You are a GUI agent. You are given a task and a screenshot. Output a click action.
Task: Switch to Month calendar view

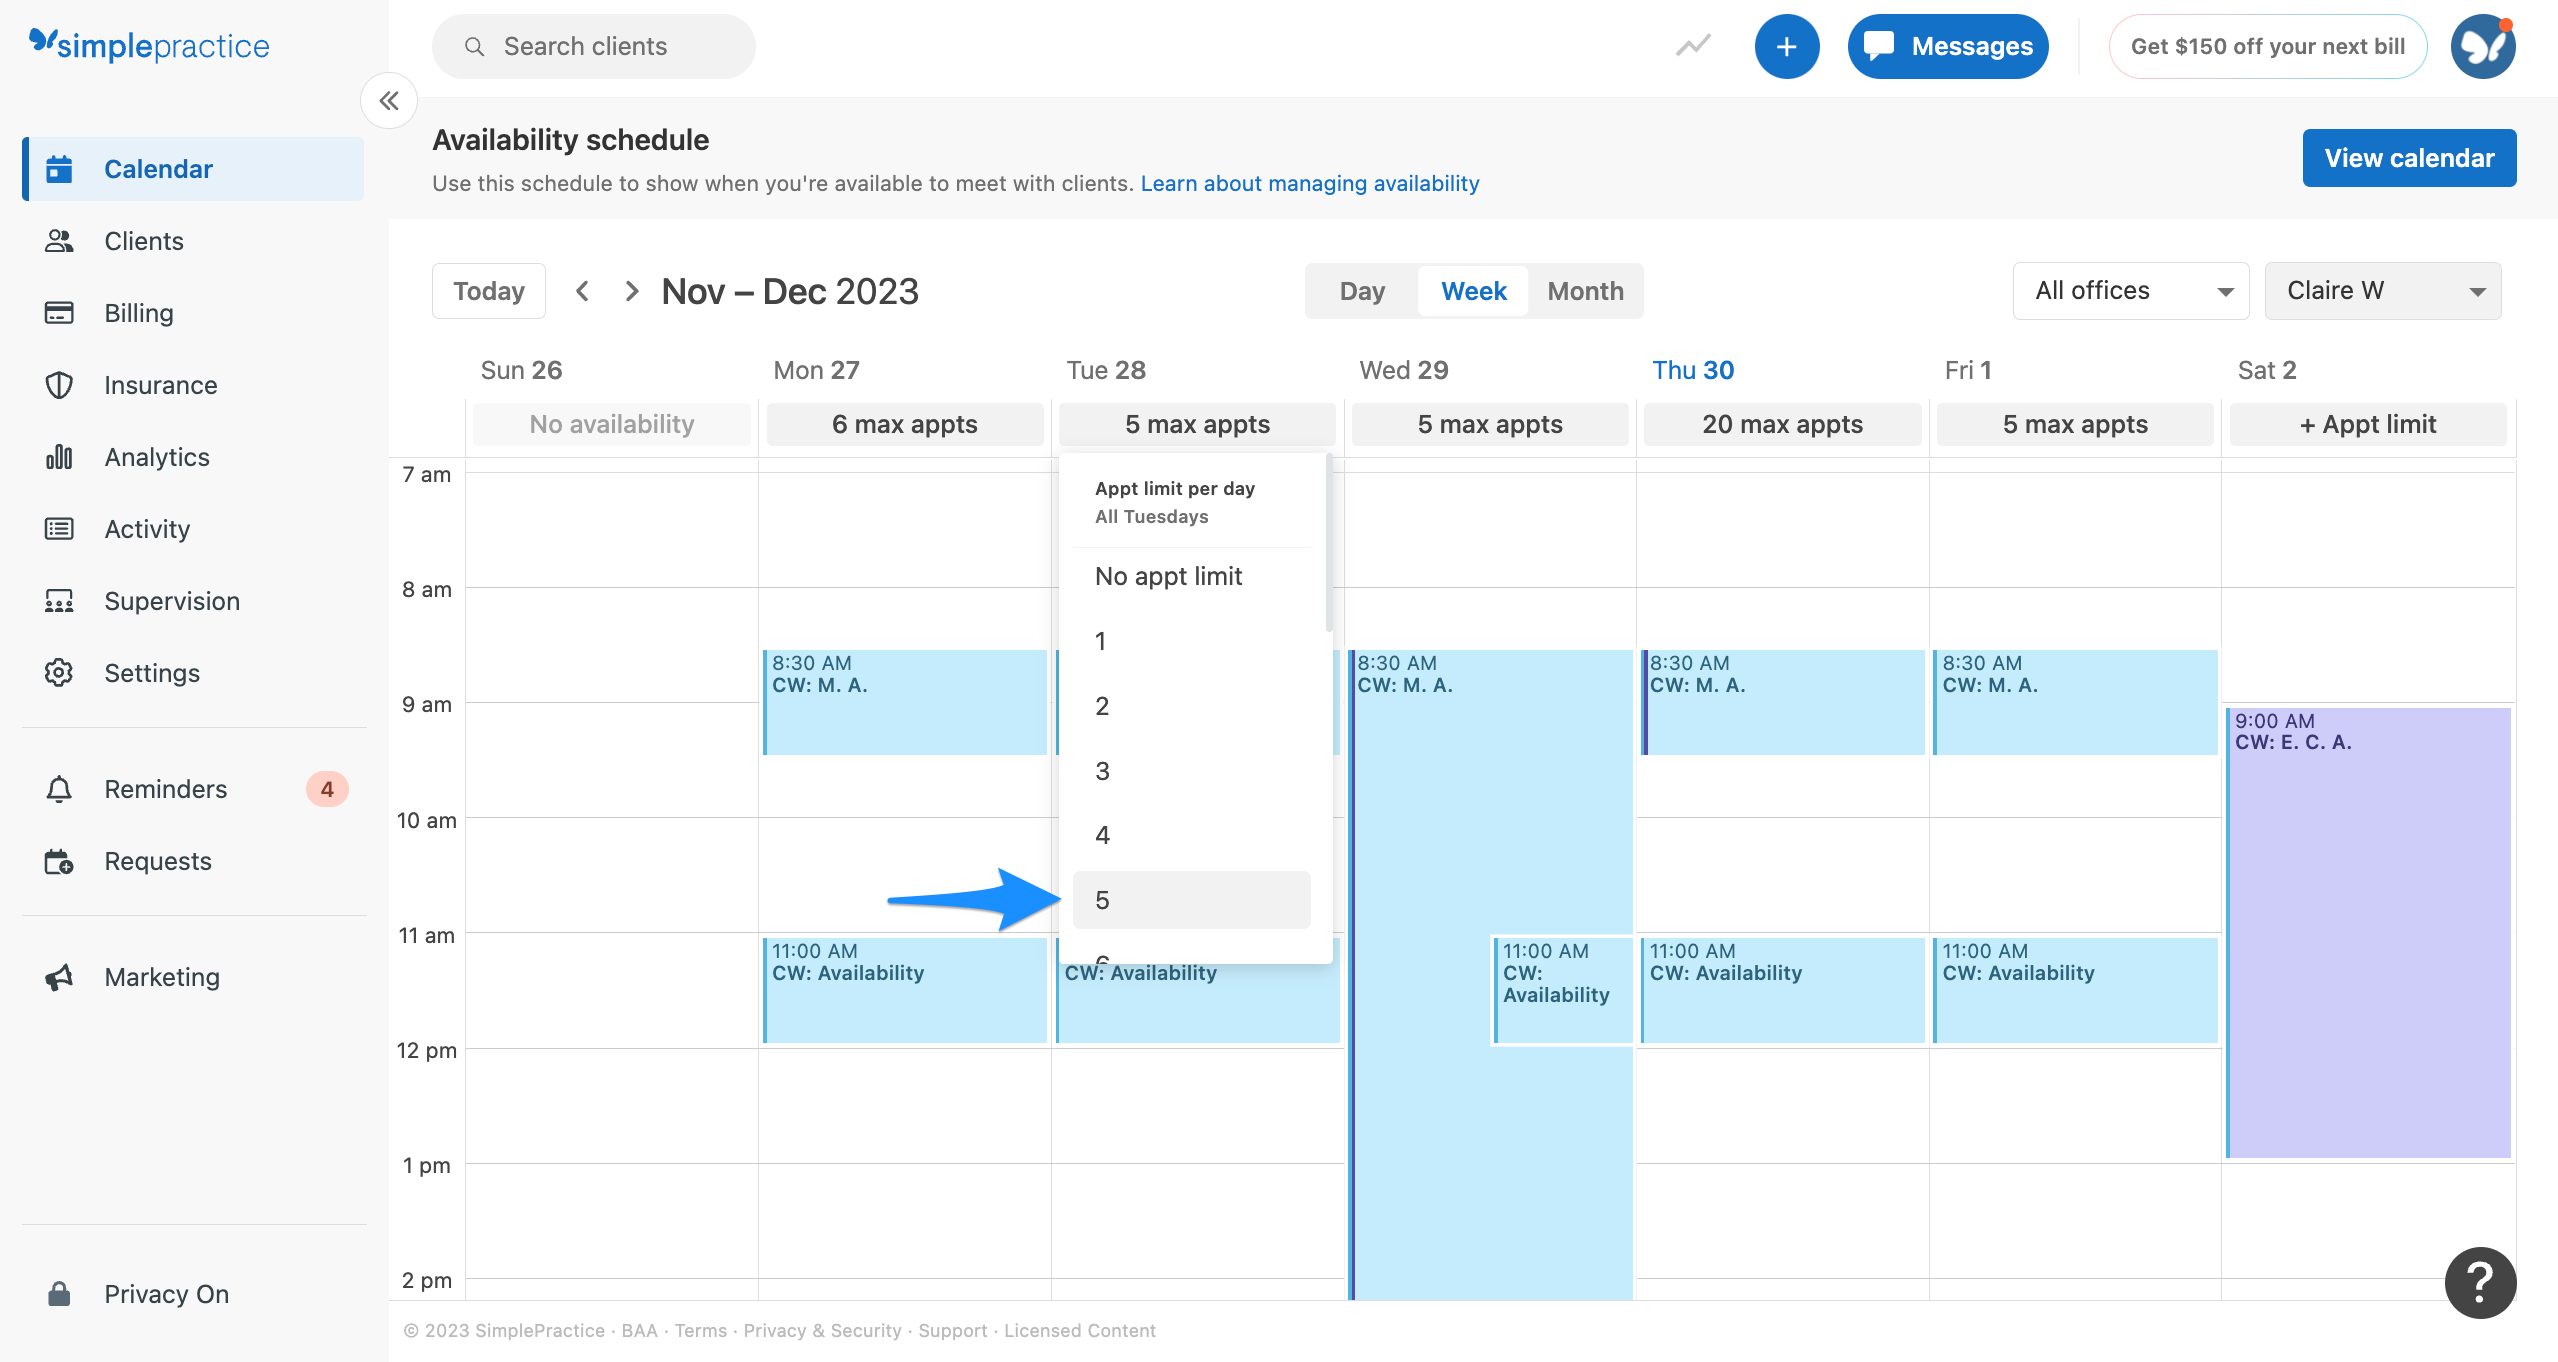point(1584,290)
